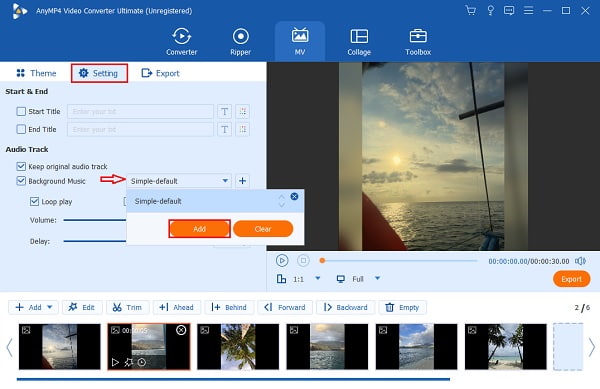The image size is (600, 389).
Task: Open the hamburger menu icon
Action: tap(528, 10)
